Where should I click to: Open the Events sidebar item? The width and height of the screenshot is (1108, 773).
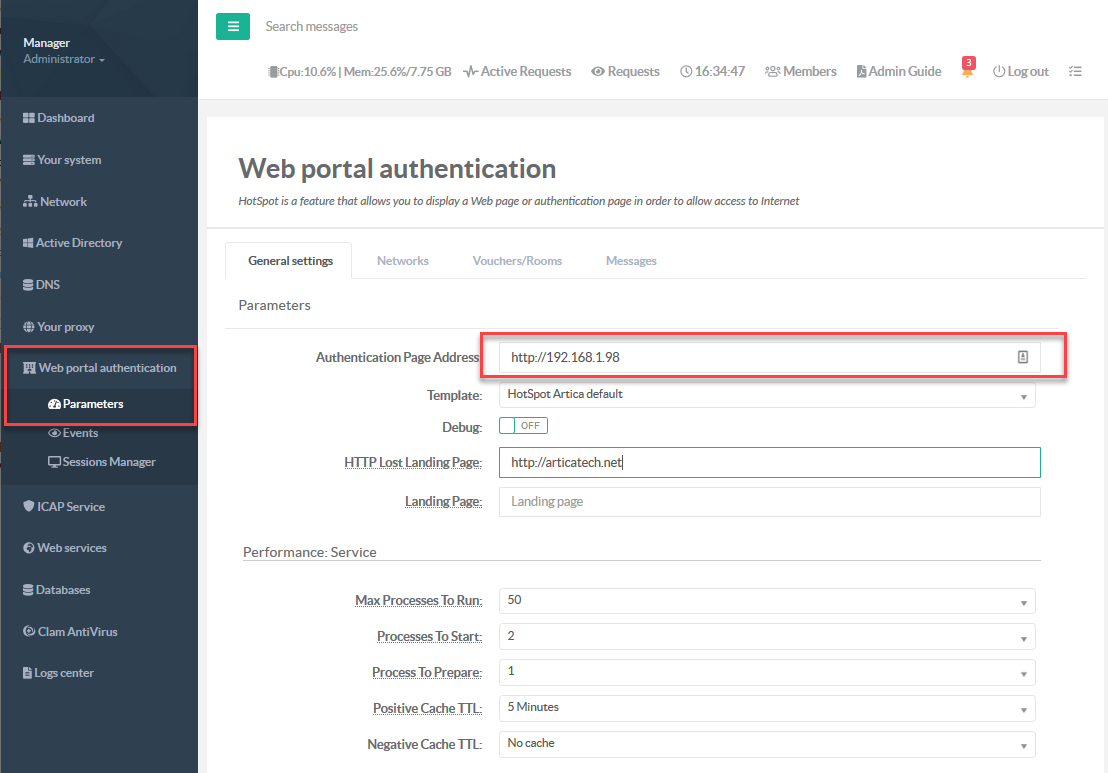coord(80,433)
